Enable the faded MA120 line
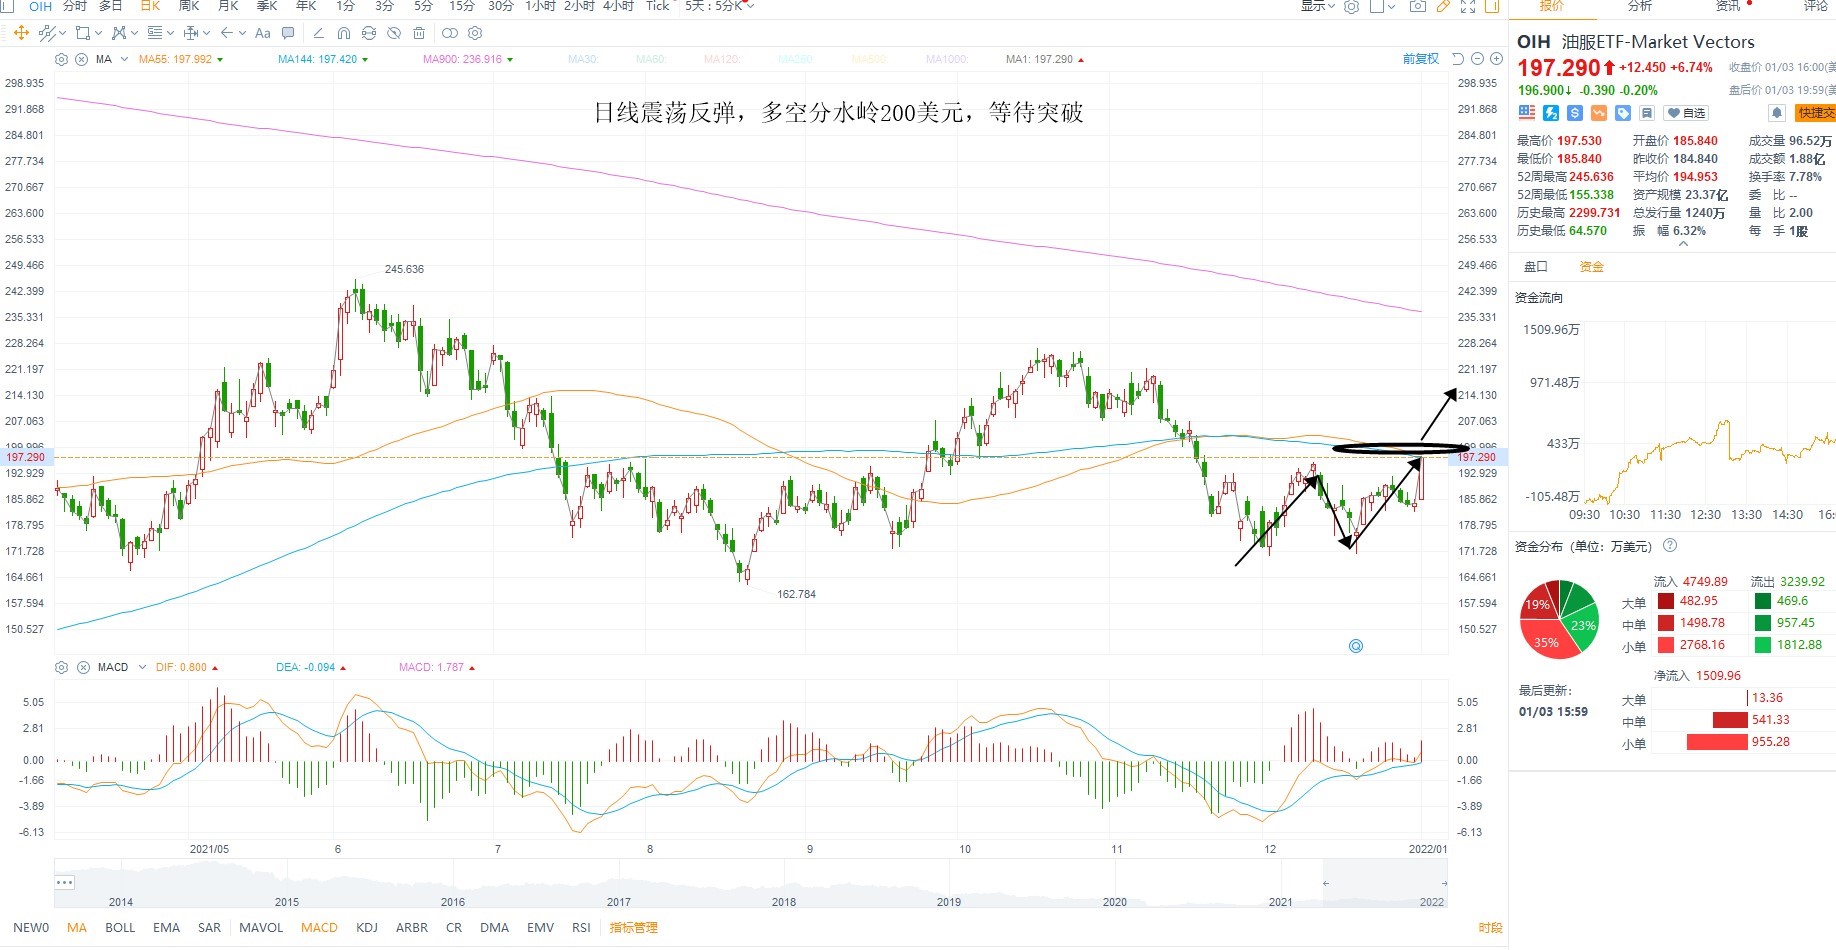Image resolution: width=1836 pixels, height=950 pixels. tap(721, 59)
